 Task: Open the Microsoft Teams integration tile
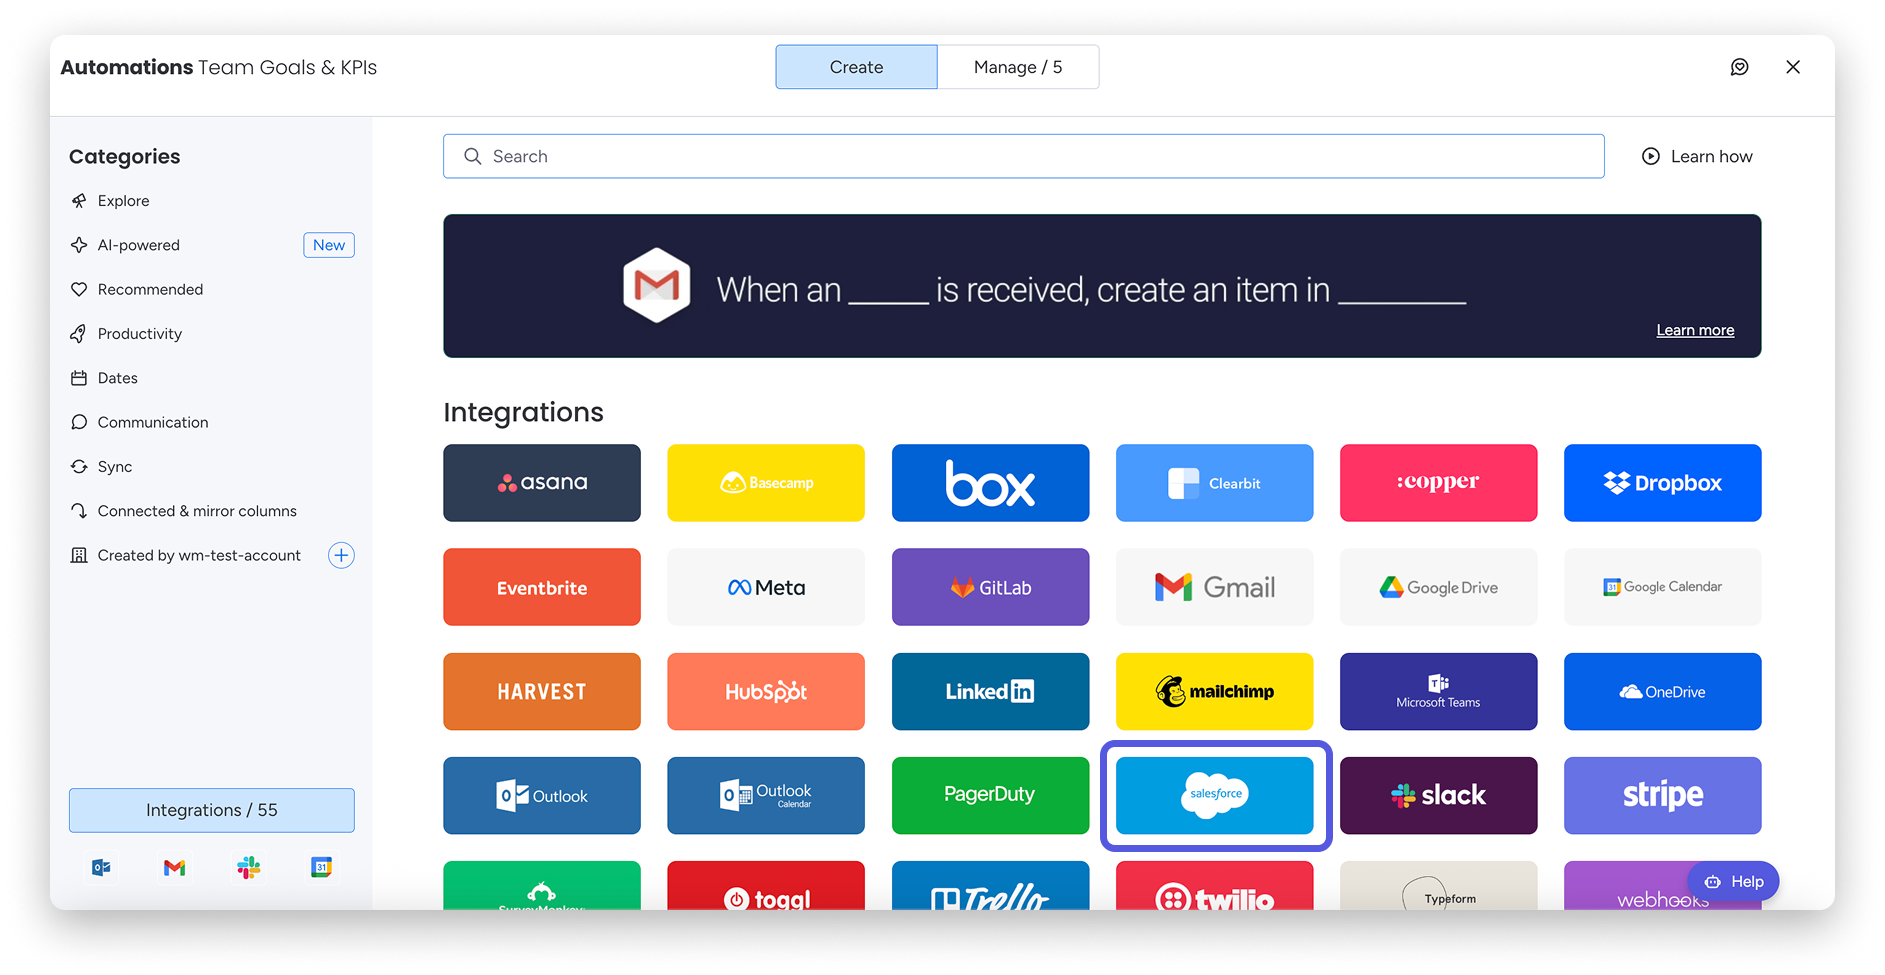click(x=1438, y=691)
